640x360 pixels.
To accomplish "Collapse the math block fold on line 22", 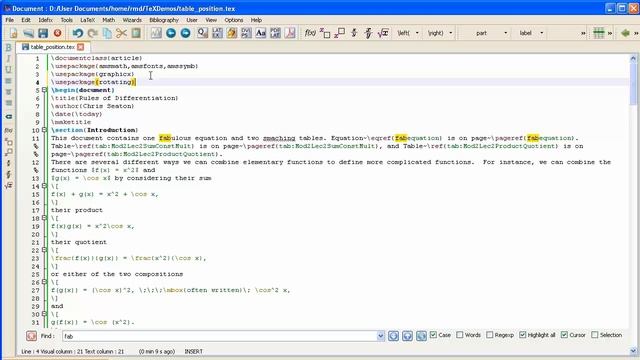I will [44, 250].
